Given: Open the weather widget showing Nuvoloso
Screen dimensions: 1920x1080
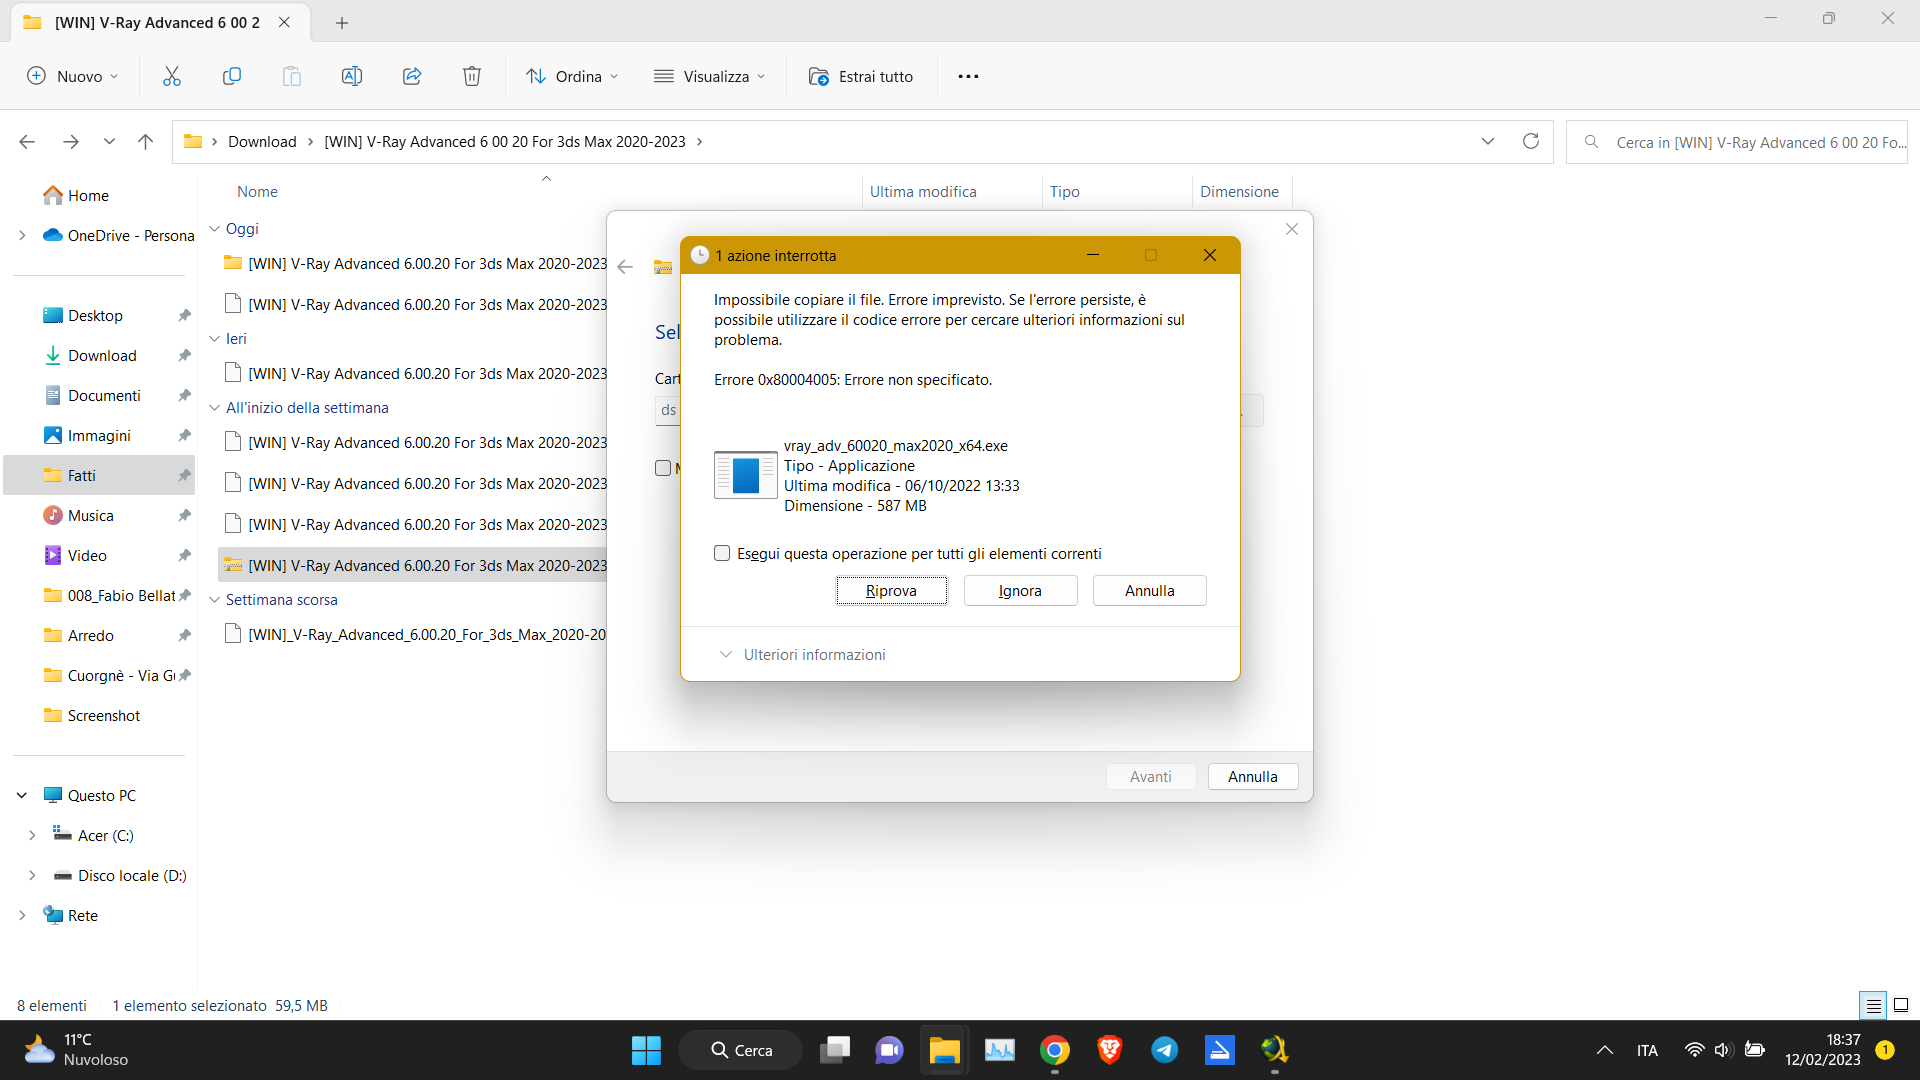Looking at the screenshot, I should tap(76, 1050).
